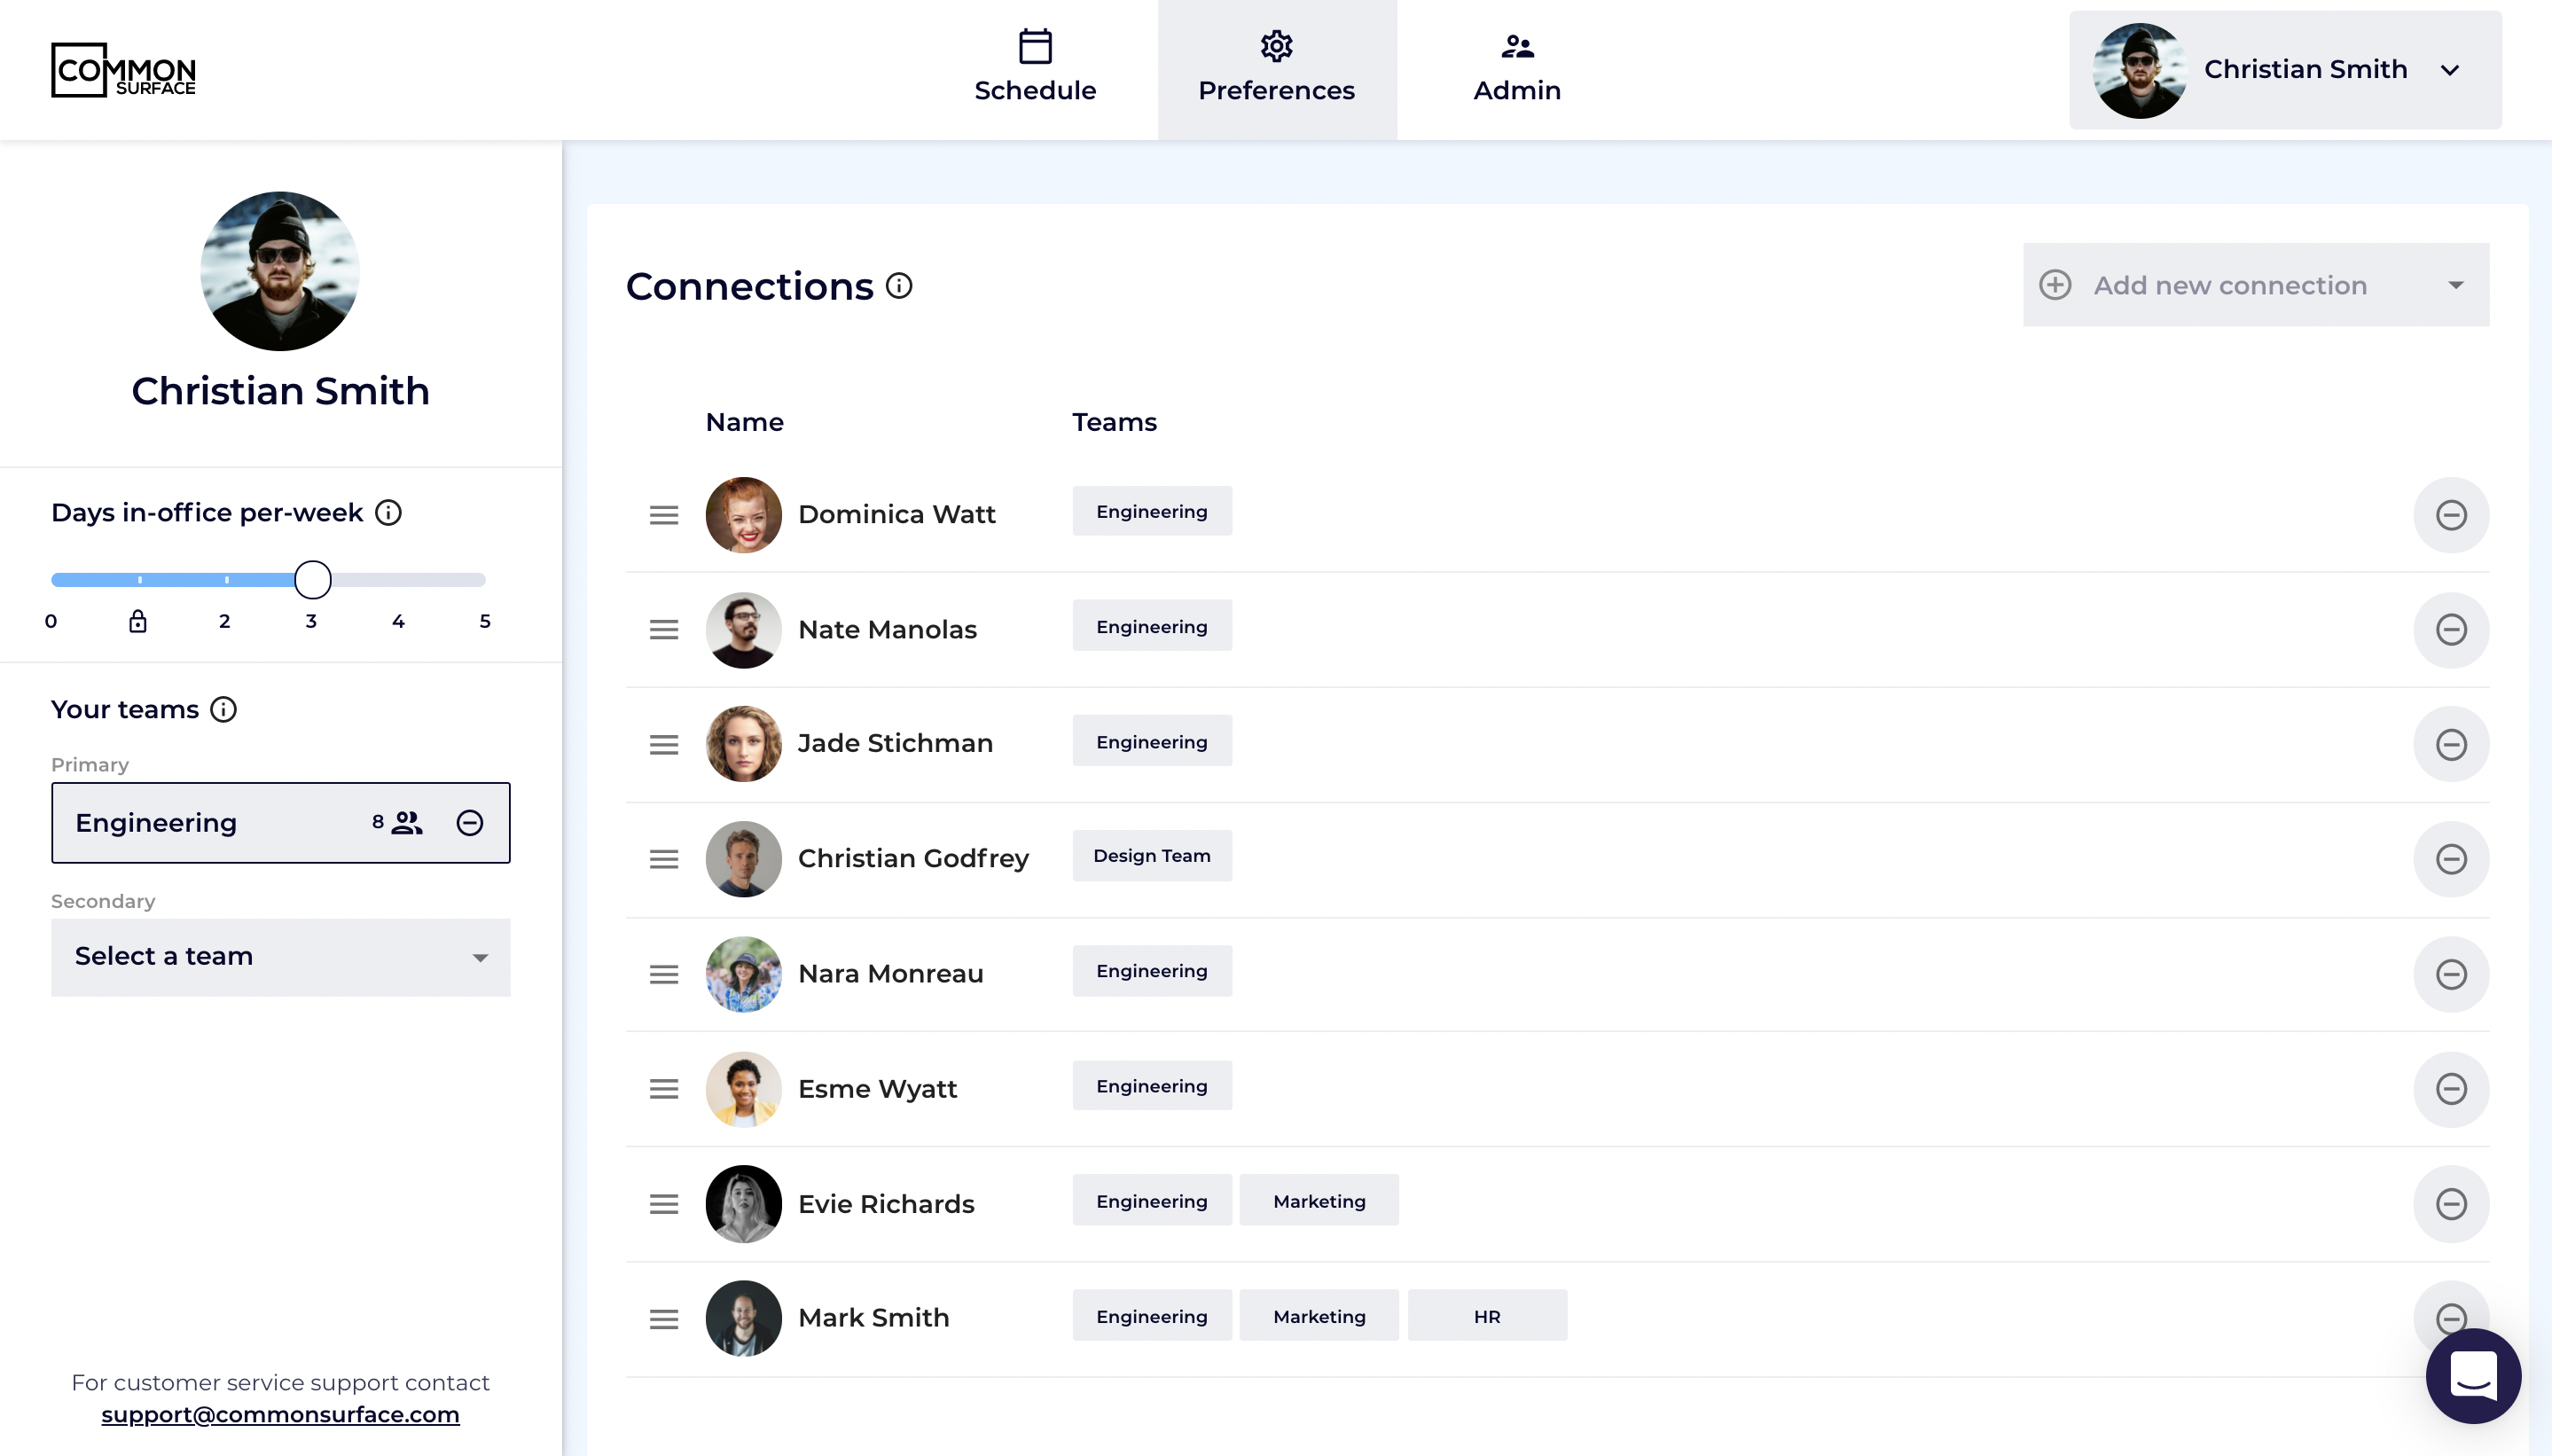The image size is (2552, 1456).
Task: Click info icon next to Your teams
Action: (x=223, y=710)
